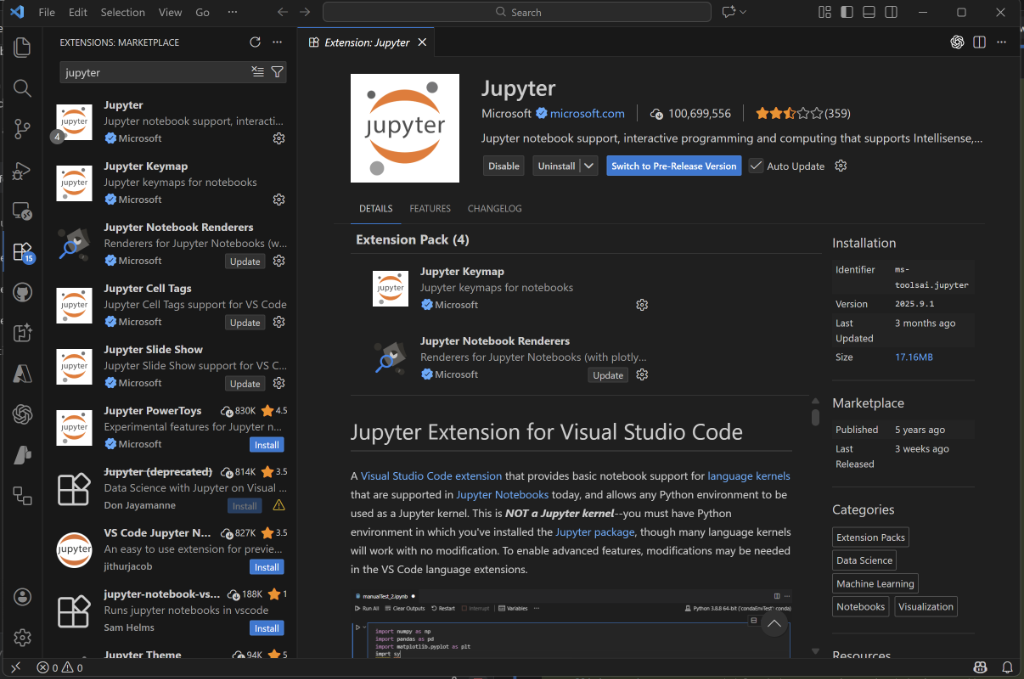Open Copilot chat icon in title bar

coord(729,12)
